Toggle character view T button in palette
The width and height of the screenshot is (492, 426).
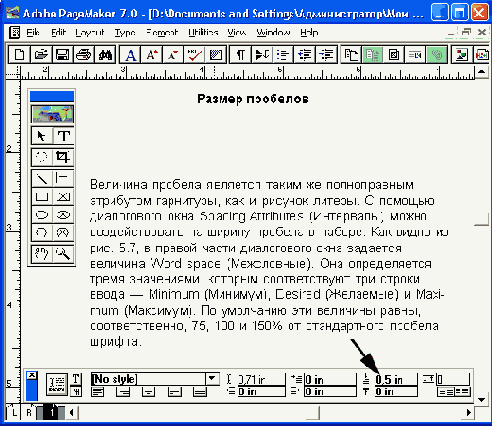pos(76,379)
